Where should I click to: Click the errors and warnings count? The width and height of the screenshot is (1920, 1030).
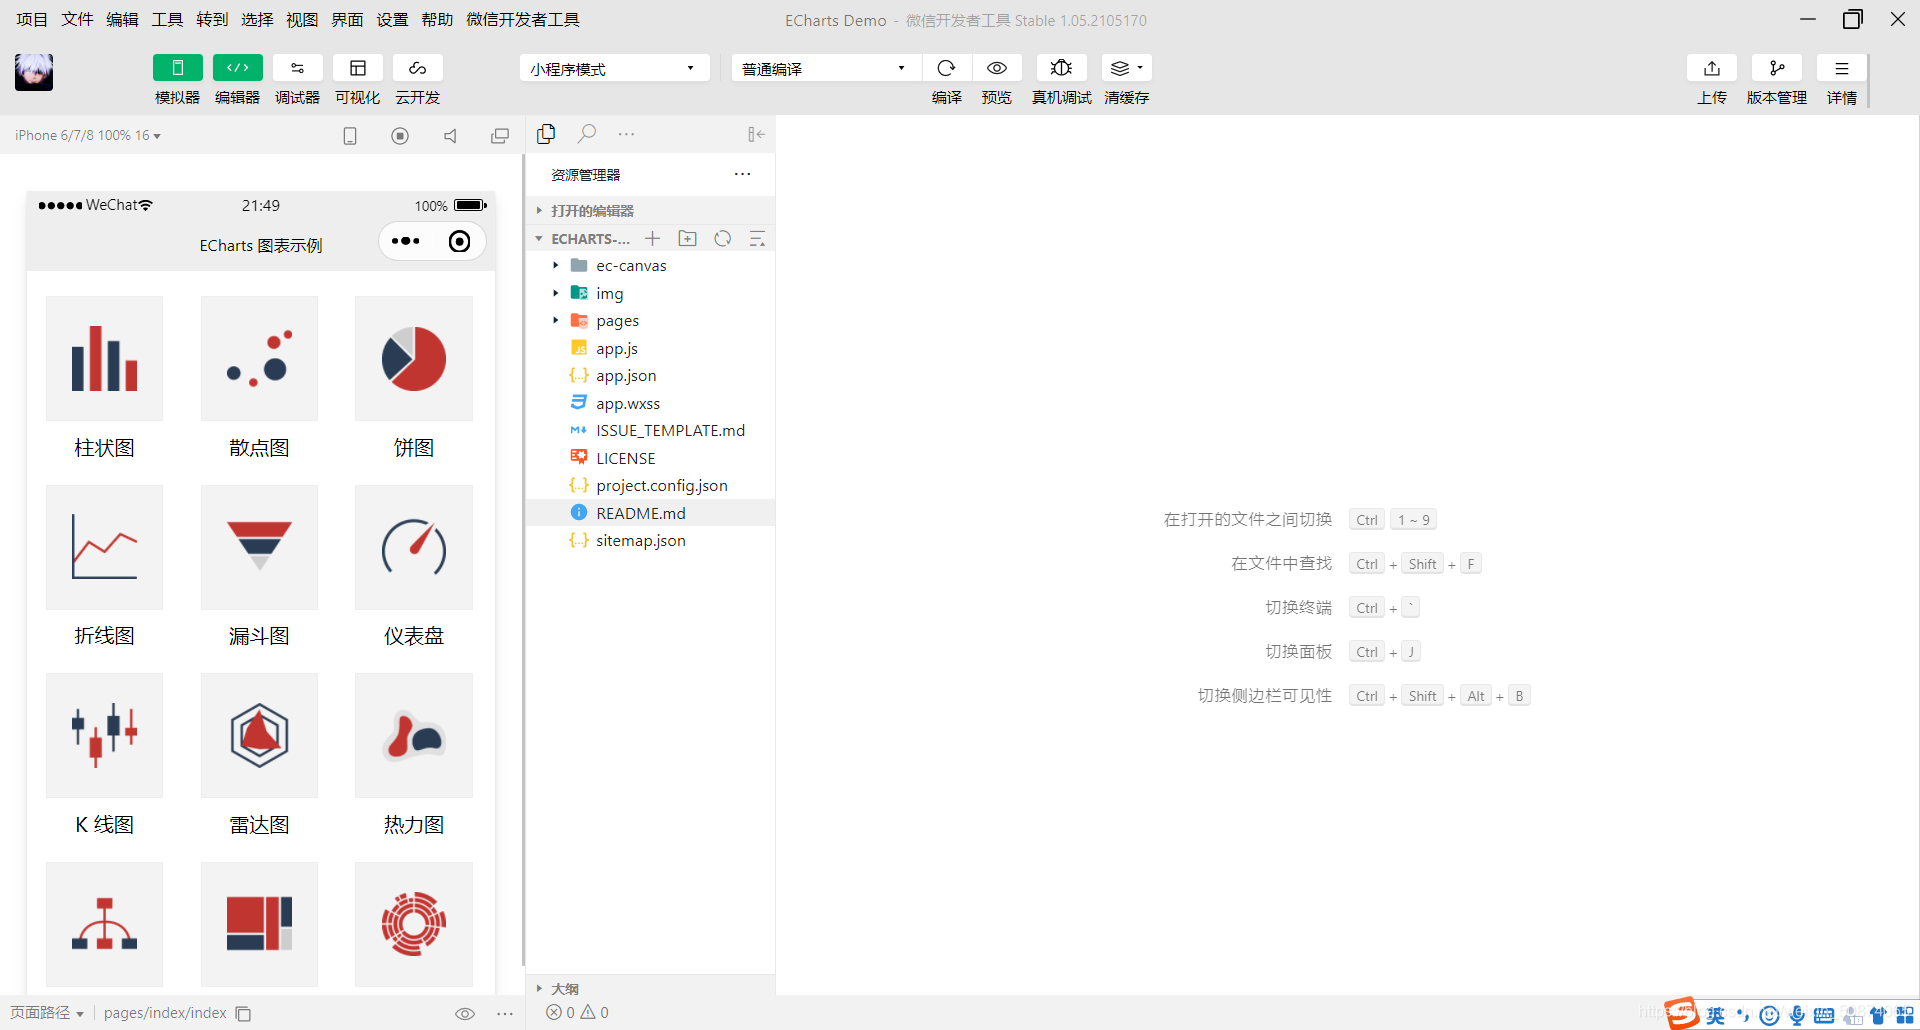577,1012
